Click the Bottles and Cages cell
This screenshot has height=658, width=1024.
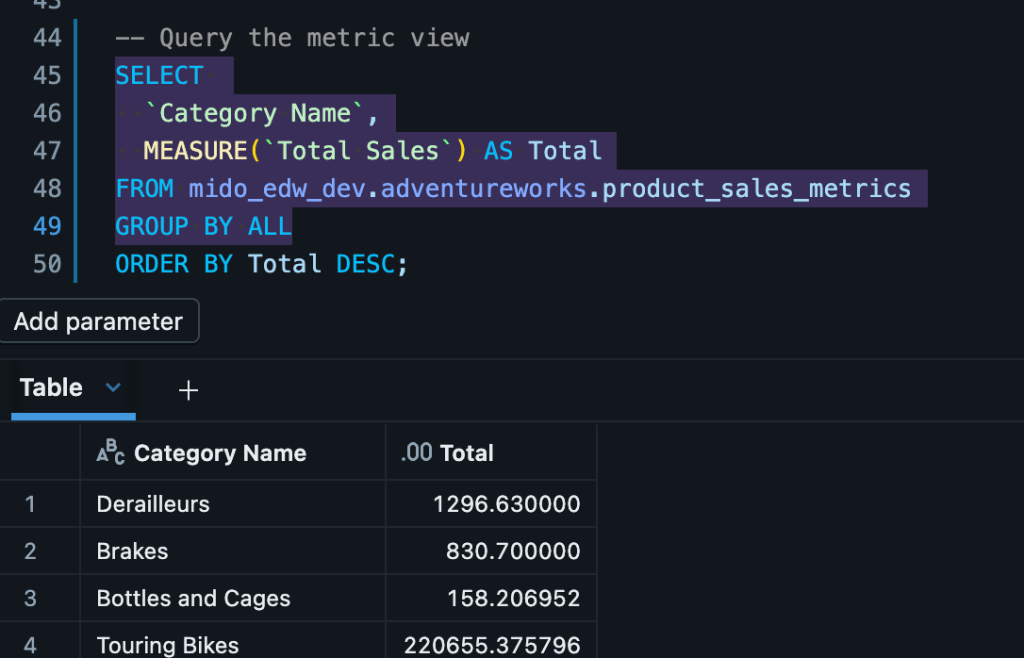click(x=193, y=599)
